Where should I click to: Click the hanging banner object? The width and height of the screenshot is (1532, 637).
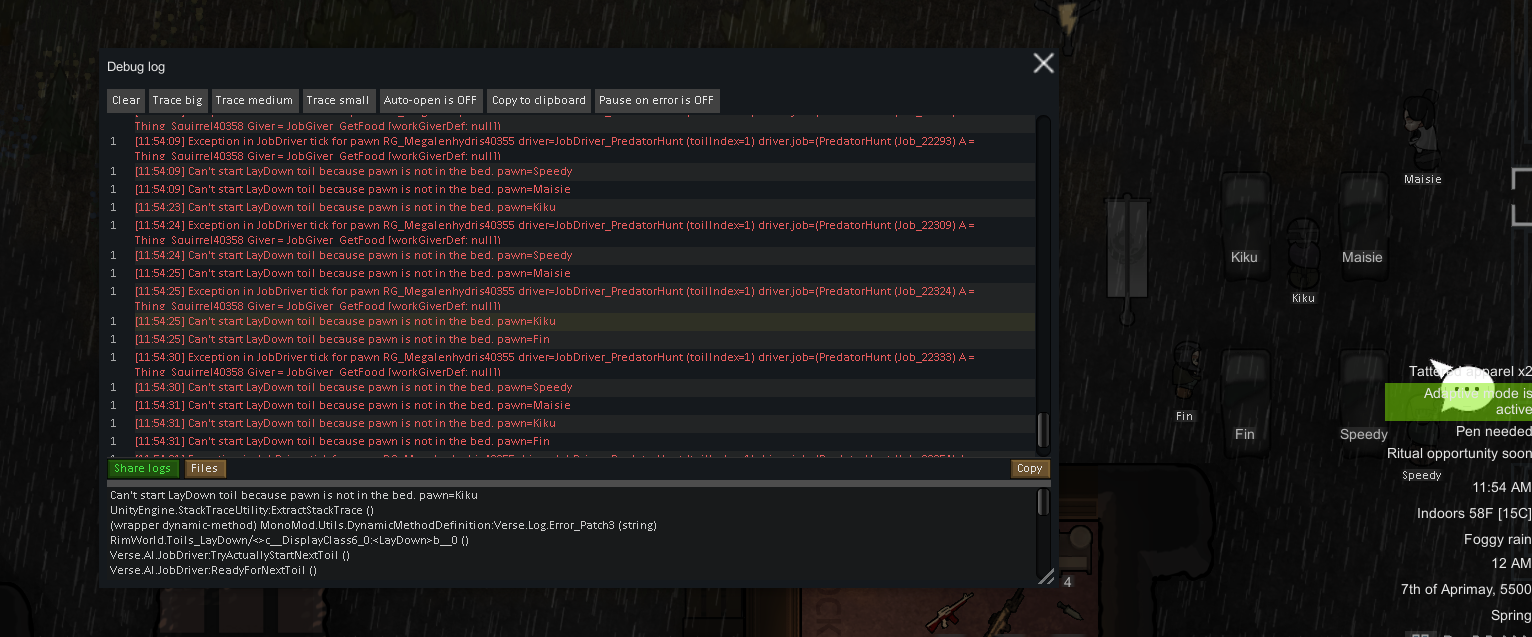1127,259
